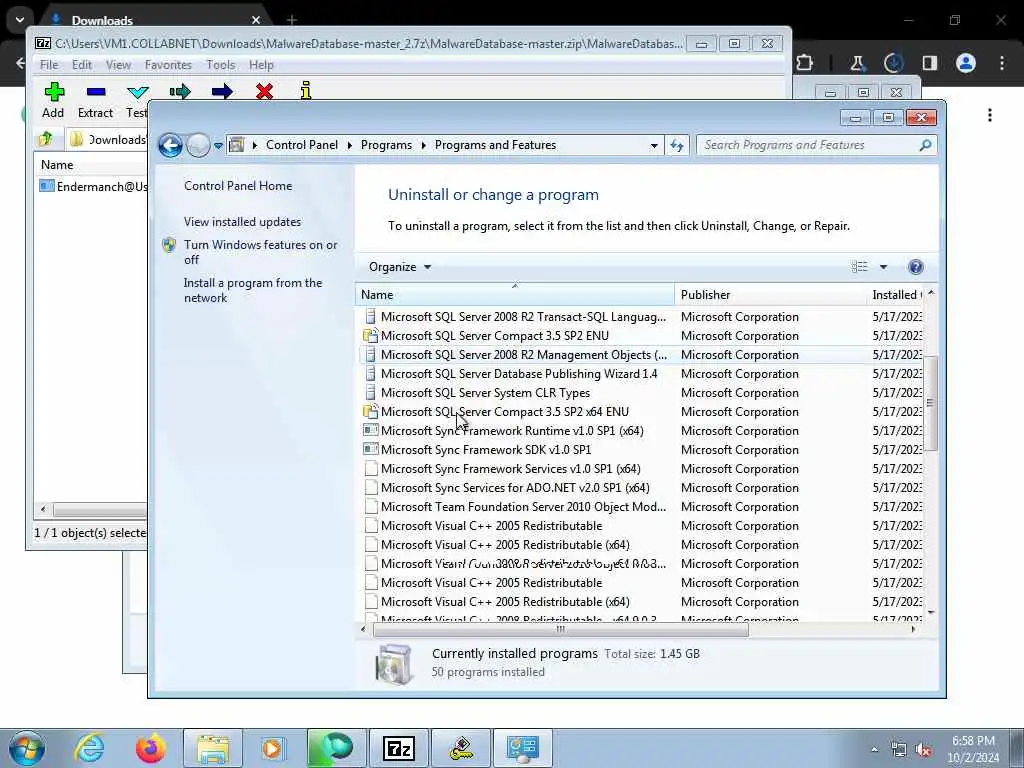Open Chrome extensions puzzle icon
The image size is (1024, 768).
point(805,63)
